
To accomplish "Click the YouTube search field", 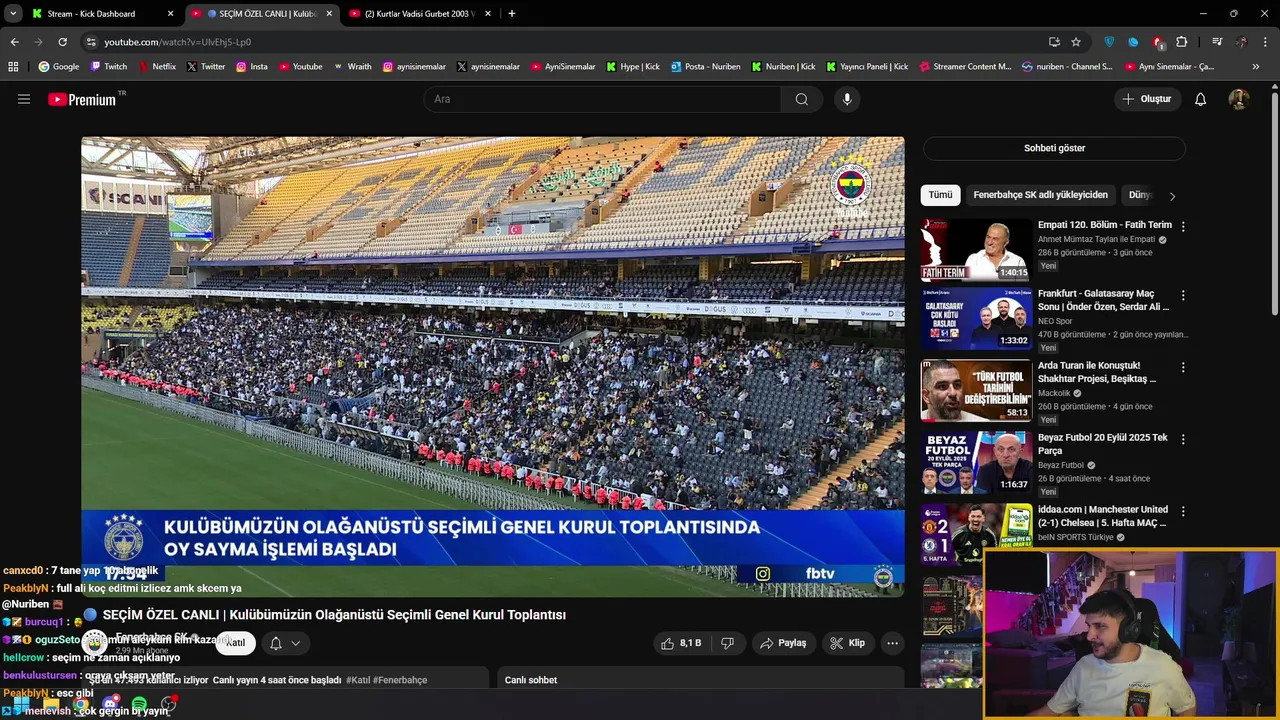I will tap(602, 99).
